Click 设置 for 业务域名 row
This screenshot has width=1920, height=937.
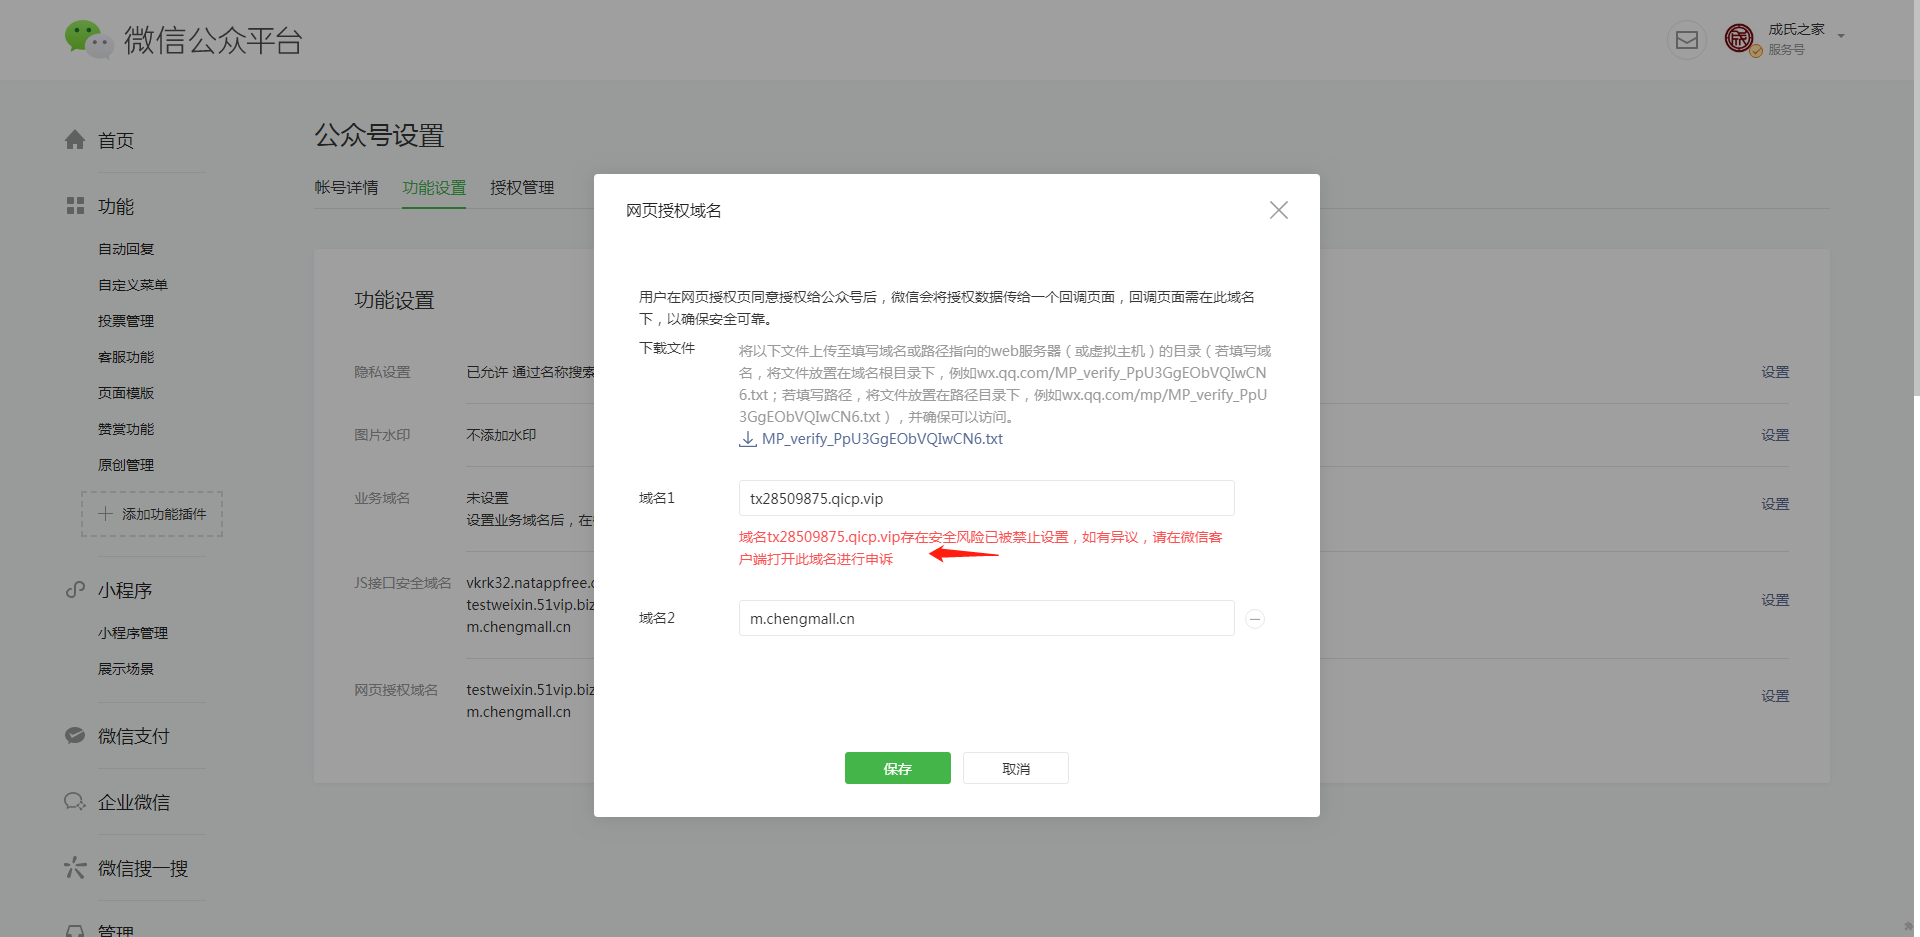coord(1775,504)
